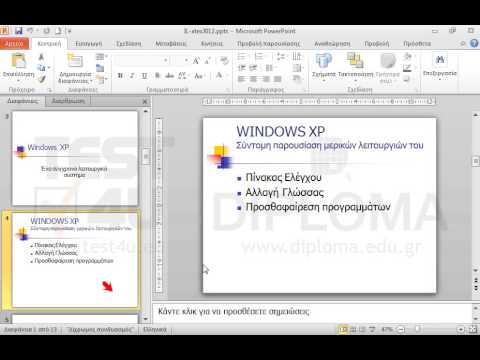The width and height of the screenshot is (480, 360).
Task: Click the Reset slide icon
Action: click(100, 68)
